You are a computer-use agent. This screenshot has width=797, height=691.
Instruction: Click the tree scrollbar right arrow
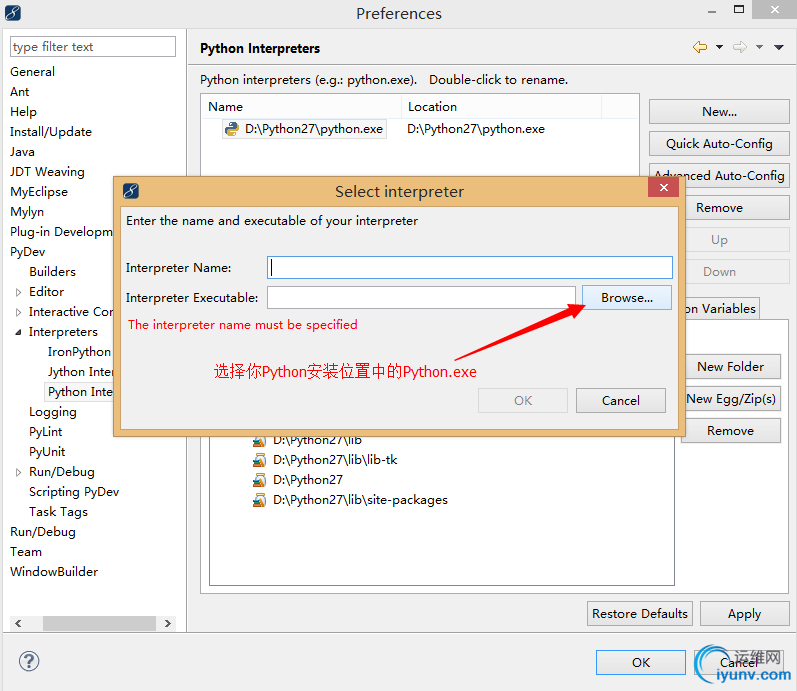pos(168,623)
